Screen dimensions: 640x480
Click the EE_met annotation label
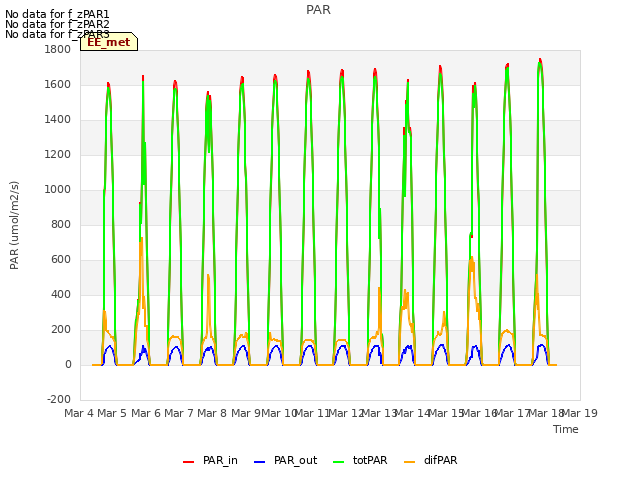point(109,42)
